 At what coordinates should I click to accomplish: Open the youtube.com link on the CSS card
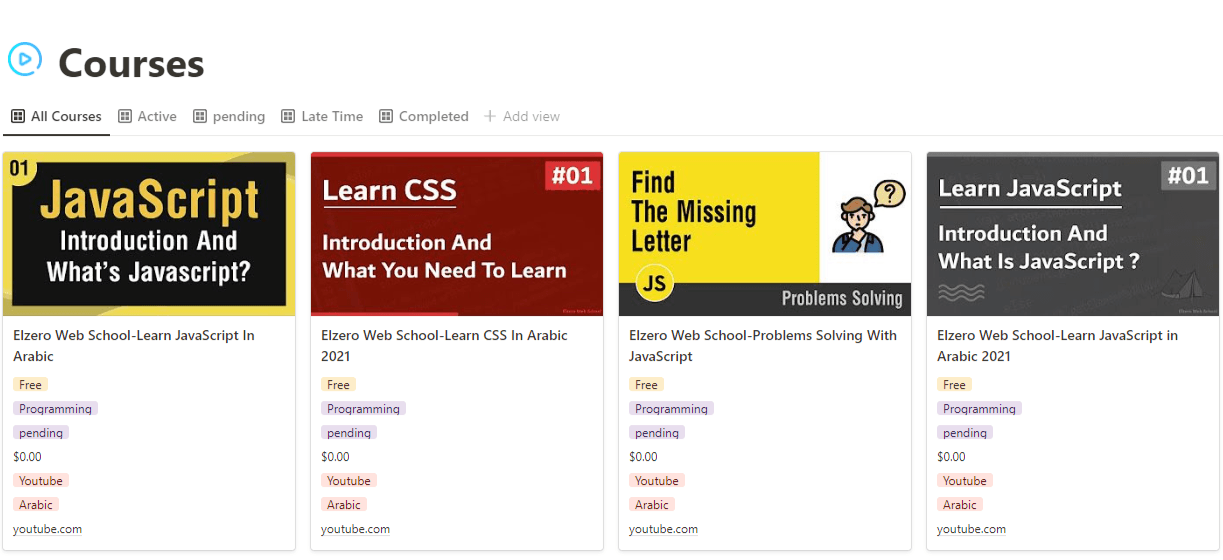[x=355, y=529]
